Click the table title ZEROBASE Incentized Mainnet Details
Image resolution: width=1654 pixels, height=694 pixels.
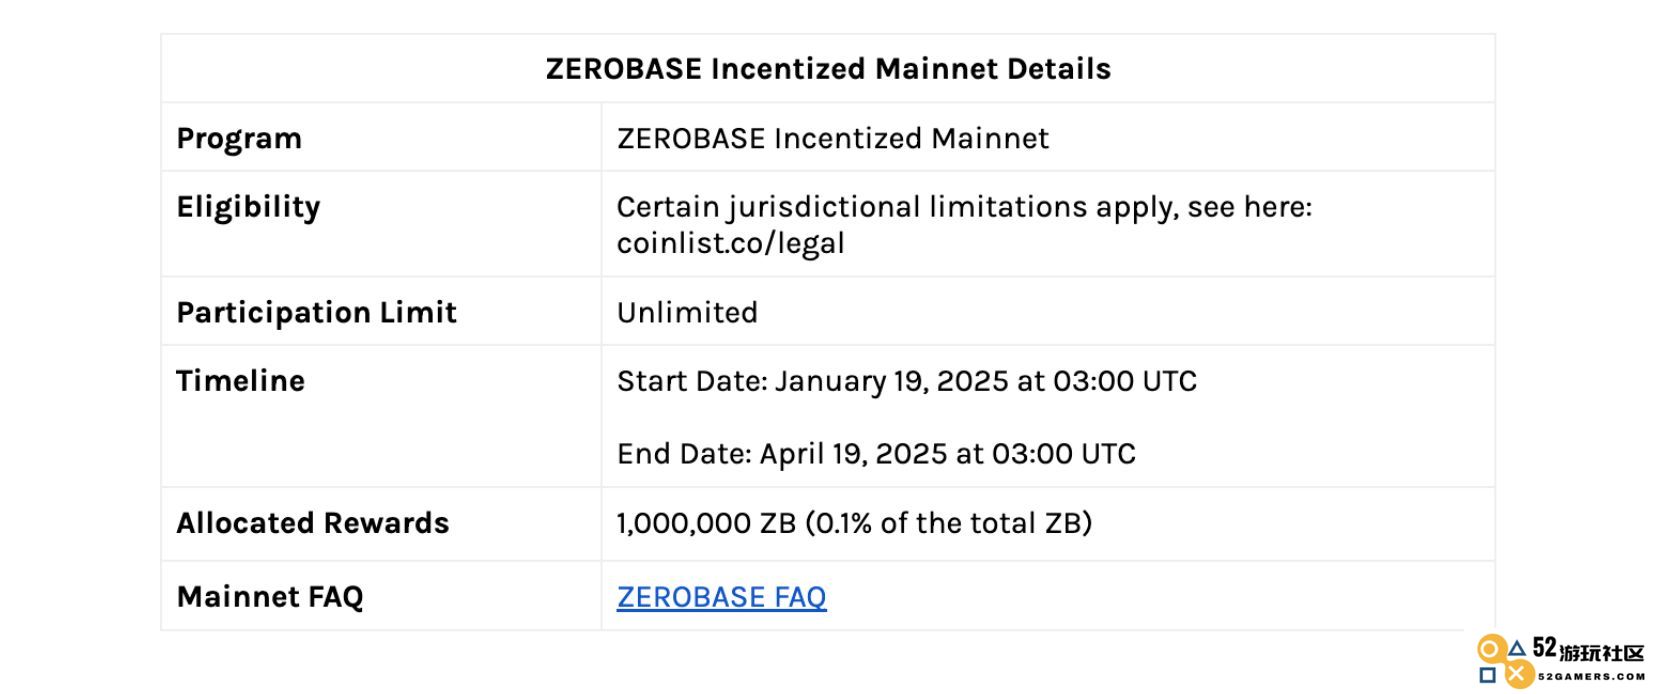tap(828, 69)
